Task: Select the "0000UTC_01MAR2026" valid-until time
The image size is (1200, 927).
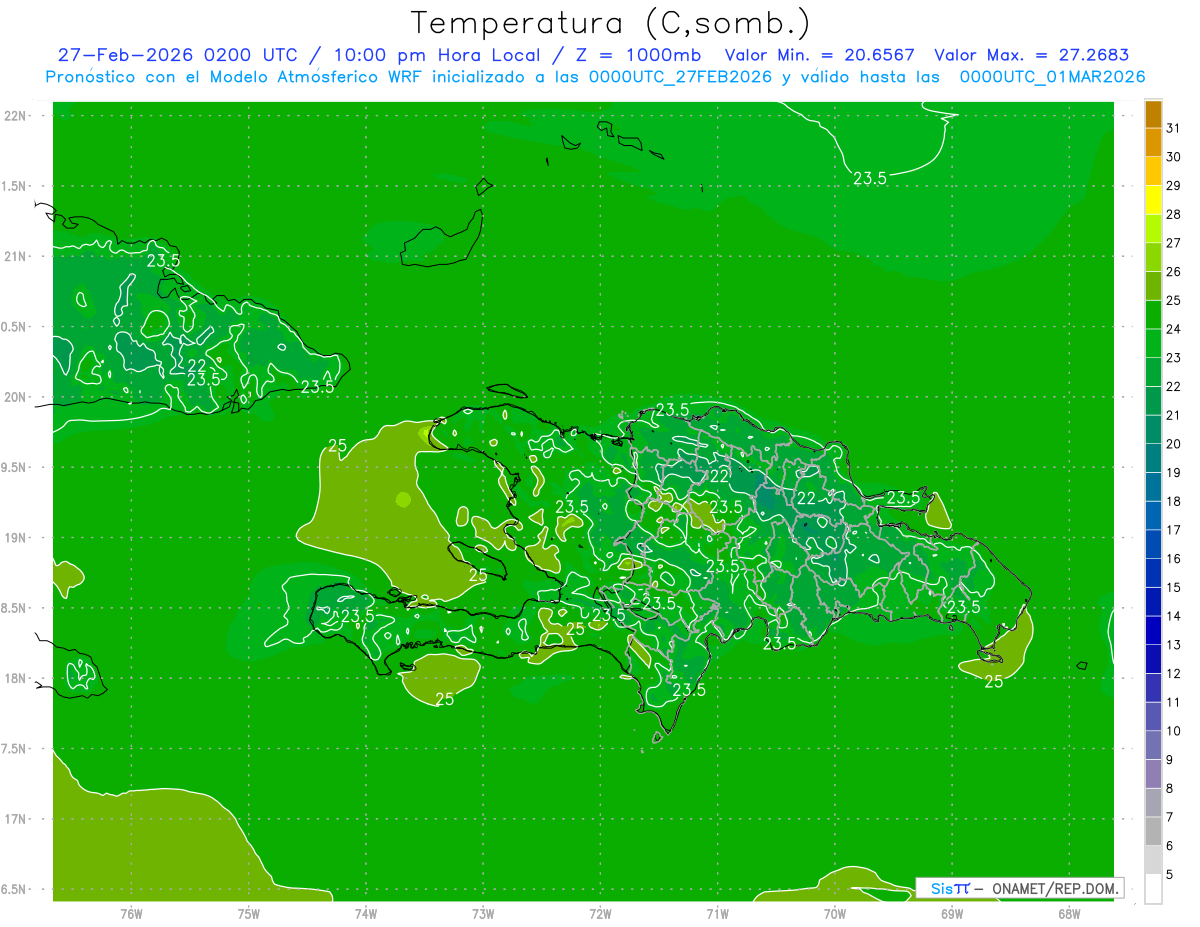Action: (x=1052, y=77)
